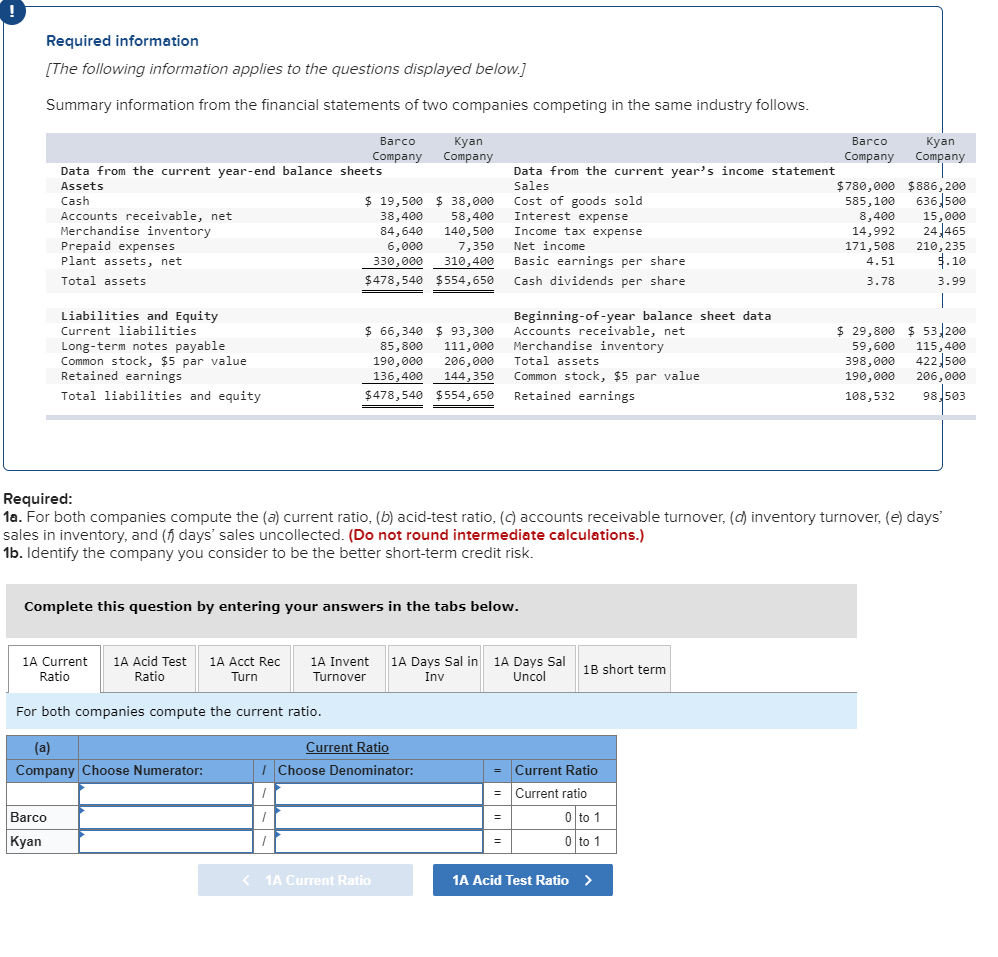Select the 1A Days Sal in Inv tab
Image resolution: width=998 pixels, height=957 pixels.
coord(434,669)
